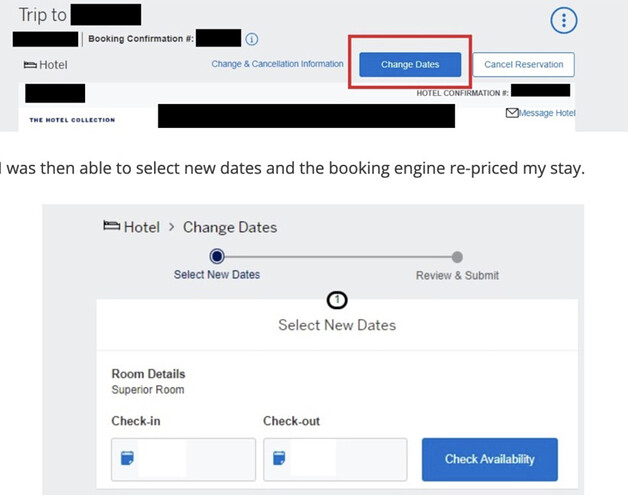
Task: Click Hotel in the breadcrumb trail
Action: point(142,227)
